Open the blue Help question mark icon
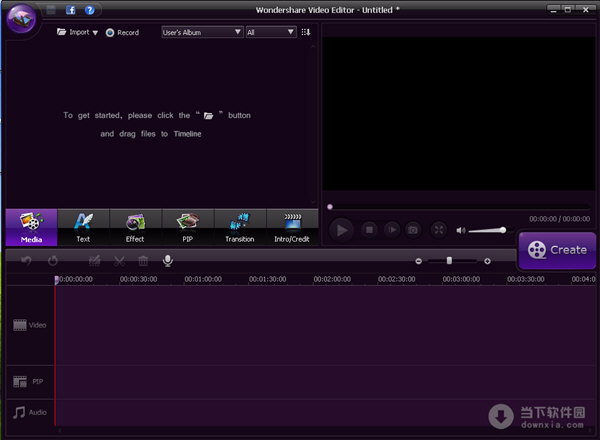Viewport: 600px width, 440px height. coord(90,10)
